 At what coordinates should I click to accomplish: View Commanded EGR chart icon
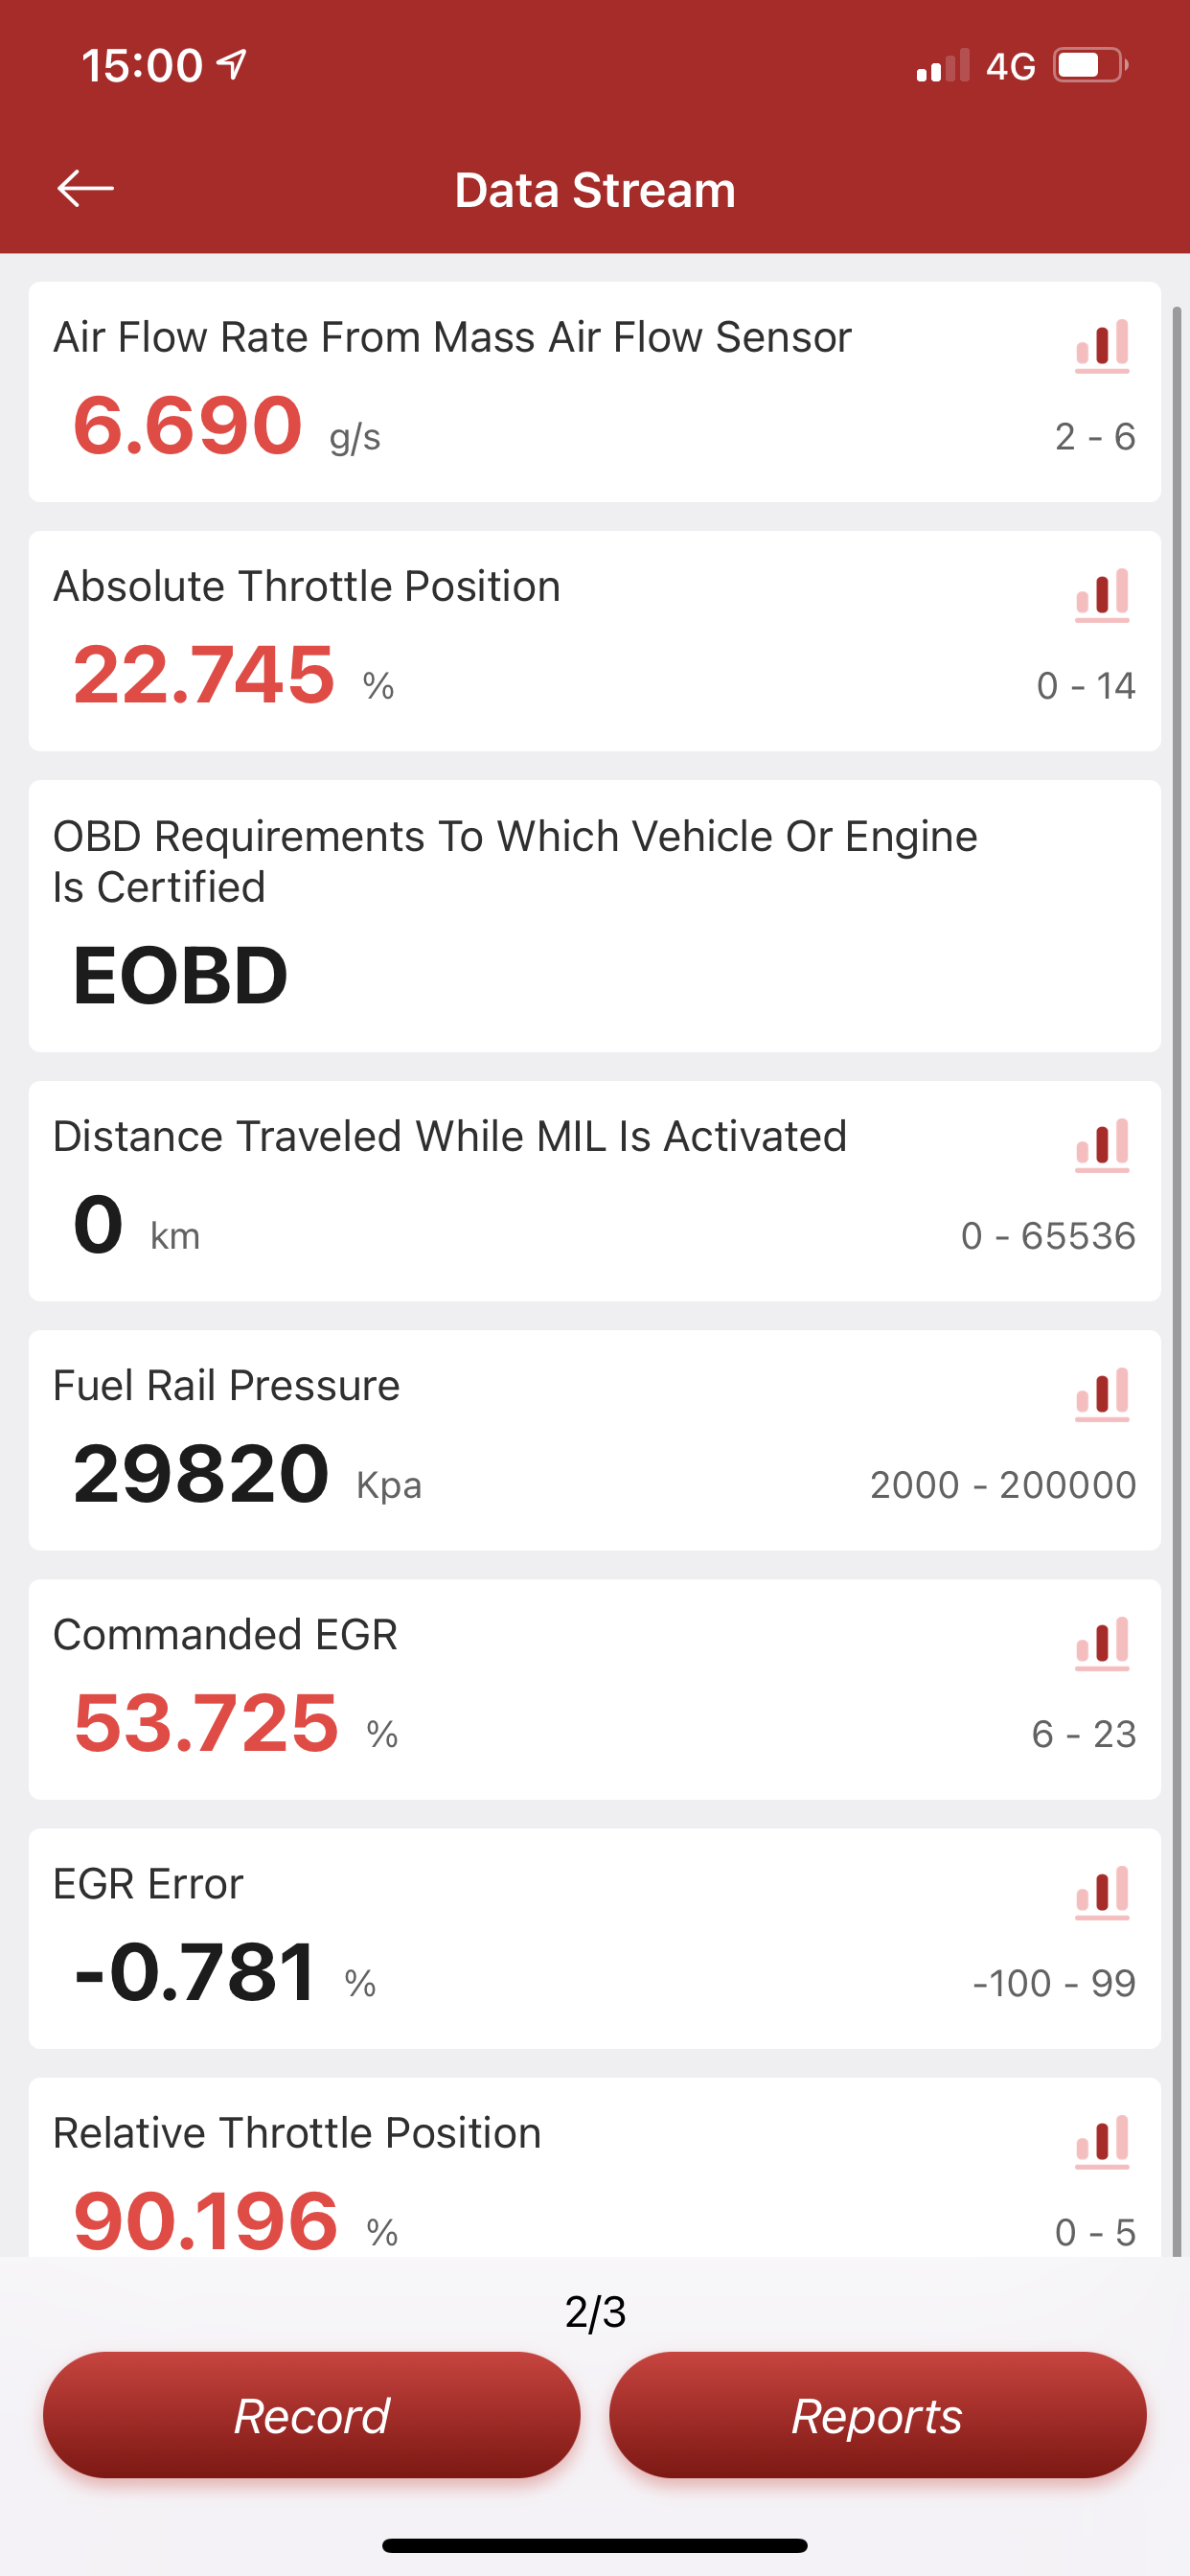pyautogui.click(x=1102, y=1643)
